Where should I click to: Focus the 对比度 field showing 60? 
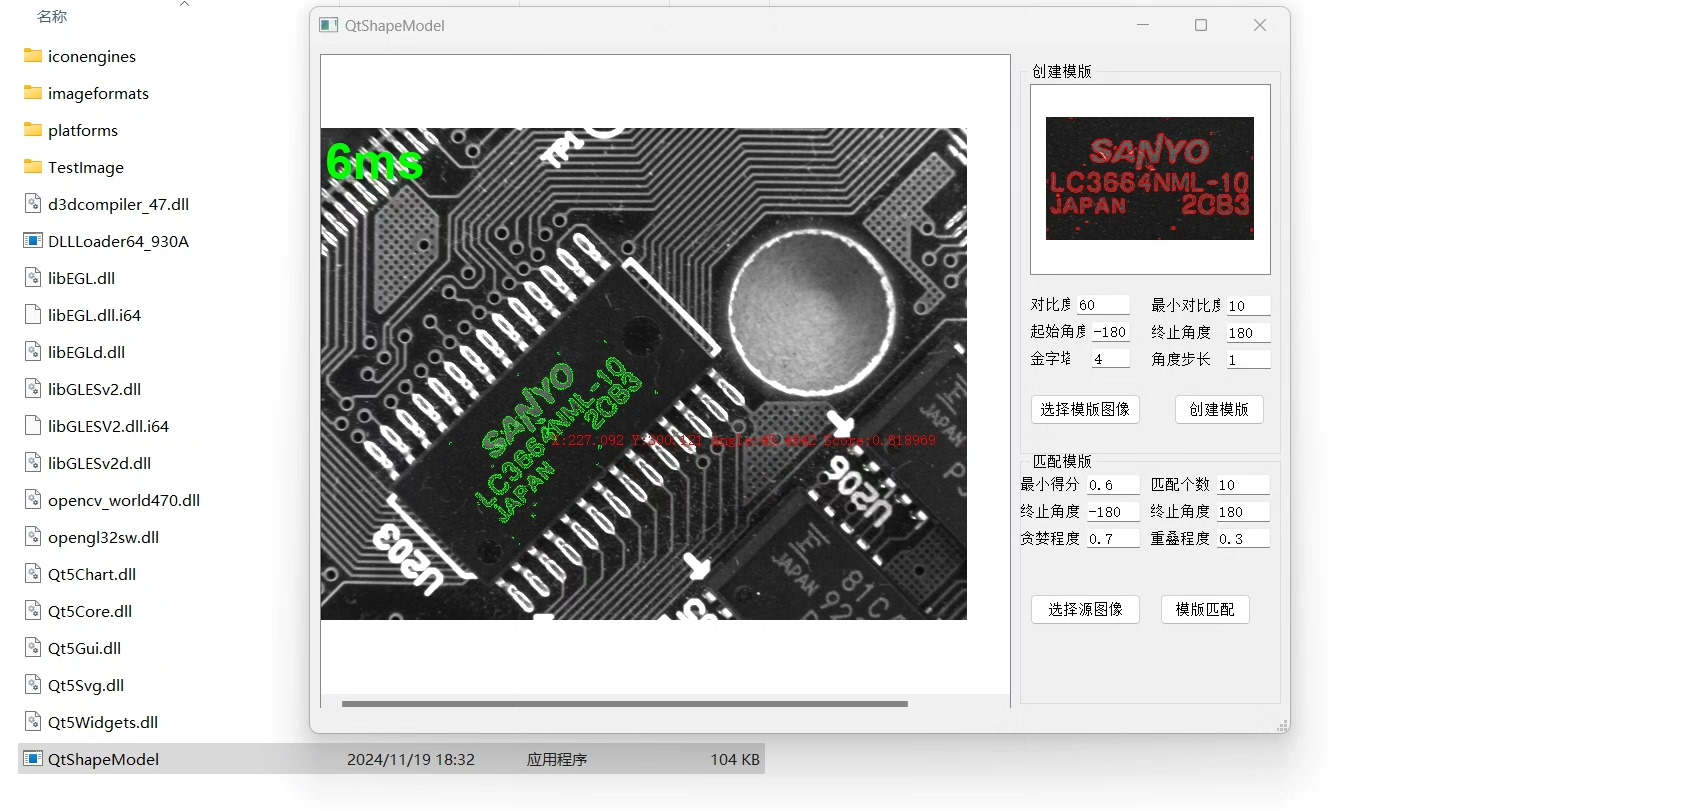1103,305
